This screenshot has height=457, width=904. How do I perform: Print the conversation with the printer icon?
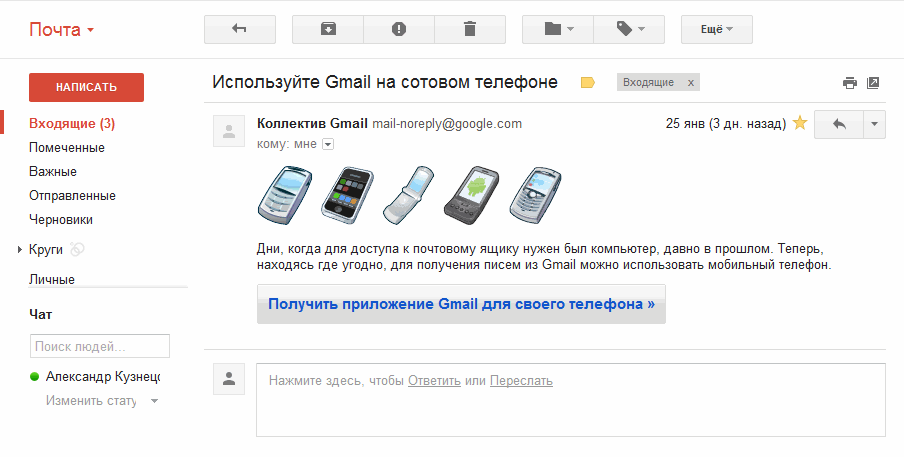pyautogui.click(x=849, y=83)
